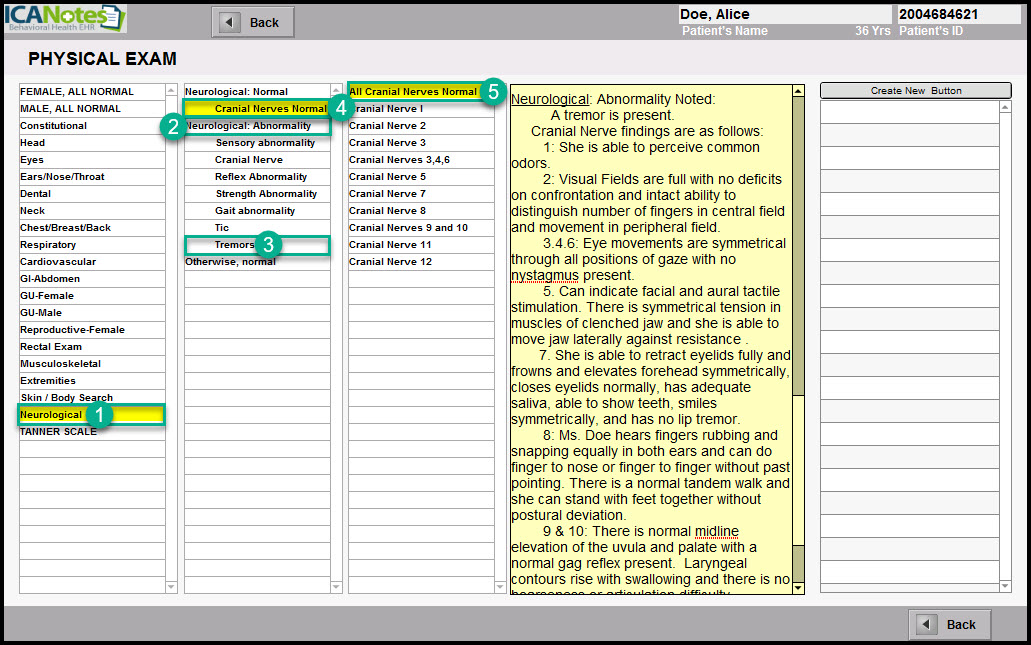Select Gait abnormality item
This screenshot has height=645, width=1031.
click(x=255, y=211)
